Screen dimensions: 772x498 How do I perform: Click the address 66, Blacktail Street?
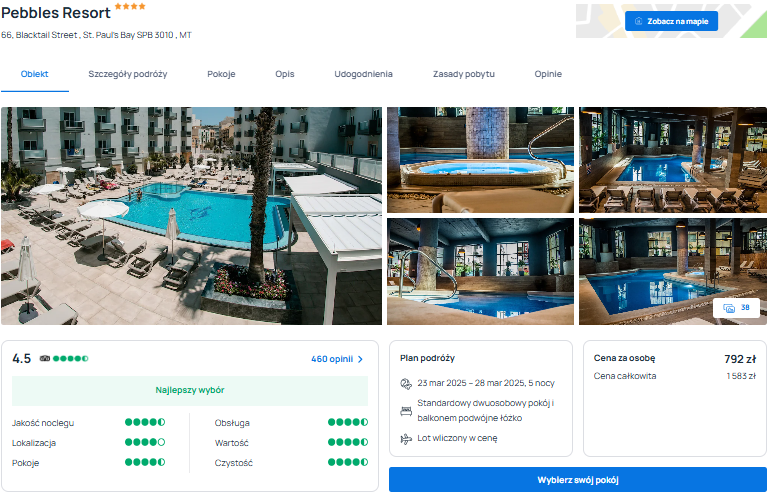pyautogui.click(x=96, y=35)
